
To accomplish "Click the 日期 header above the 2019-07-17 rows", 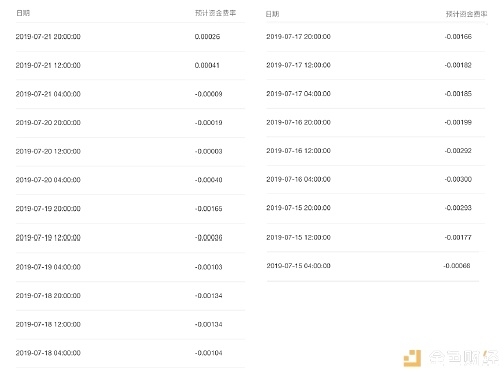I will pos(272,14).
